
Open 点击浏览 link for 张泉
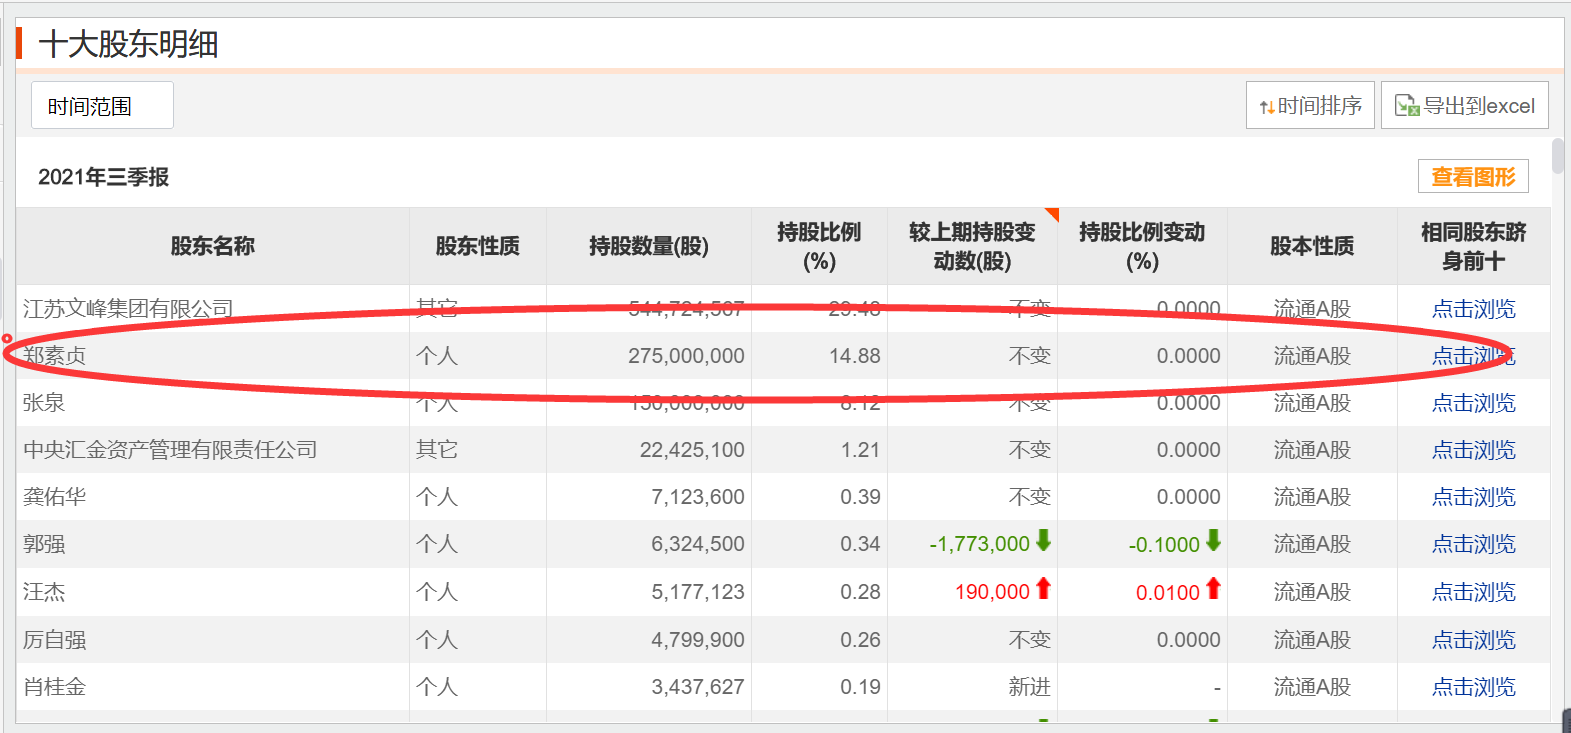[1473, 403]
